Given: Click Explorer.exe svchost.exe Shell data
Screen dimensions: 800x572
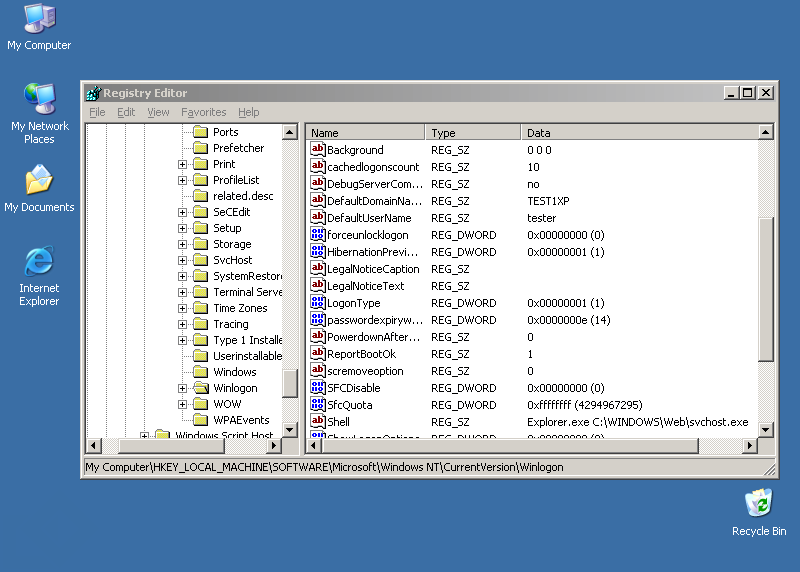Looking at the screenshot, I should pos(638,422).
